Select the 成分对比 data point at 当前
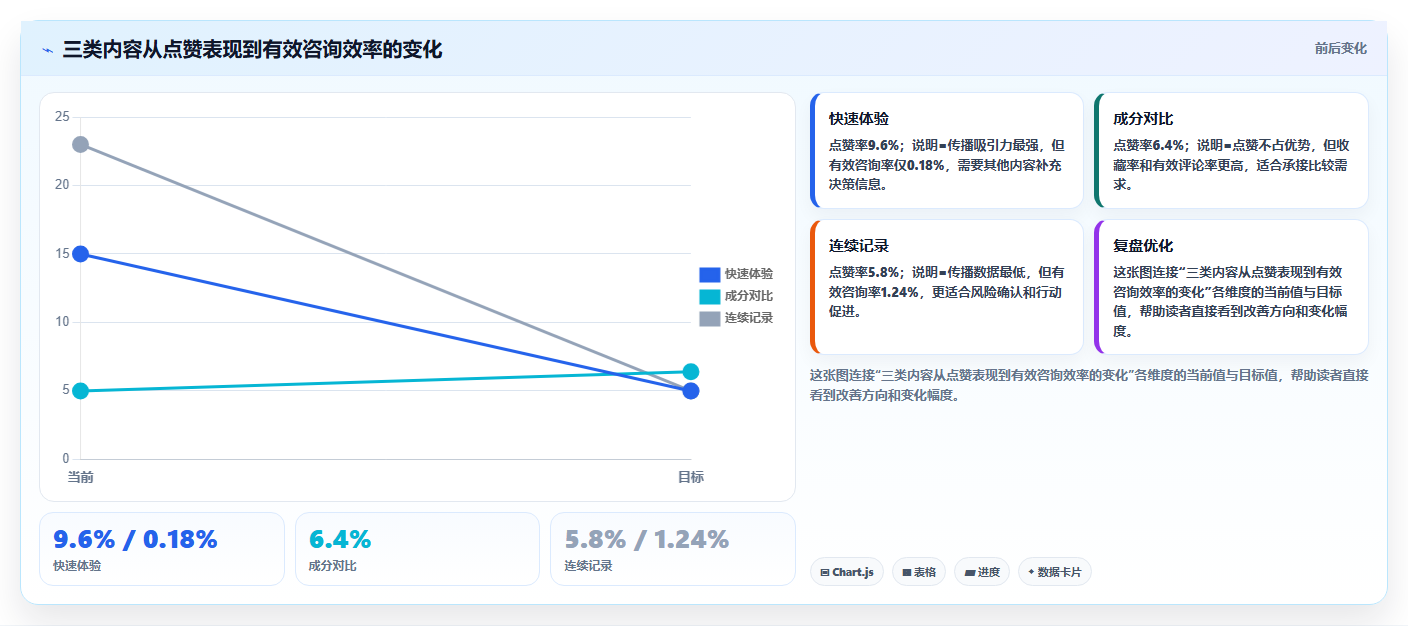Screen dimensions: 1408x626 click(x=81, y=391)
